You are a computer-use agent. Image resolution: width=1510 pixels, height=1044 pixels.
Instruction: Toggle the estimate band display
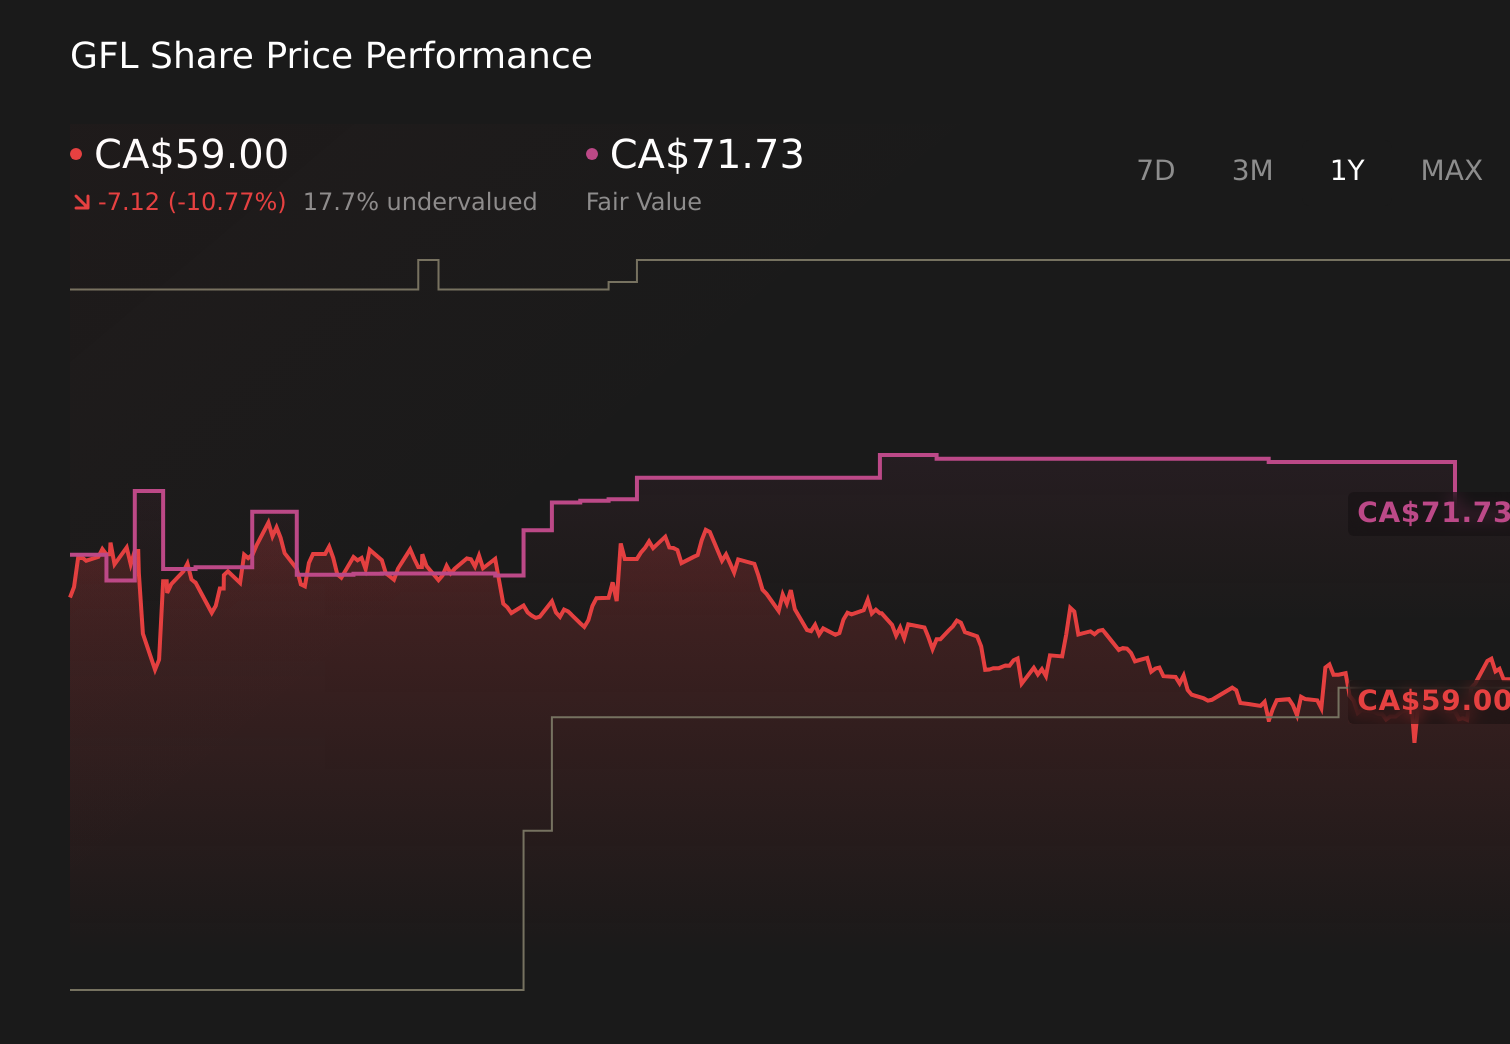[x=900, y=262]
